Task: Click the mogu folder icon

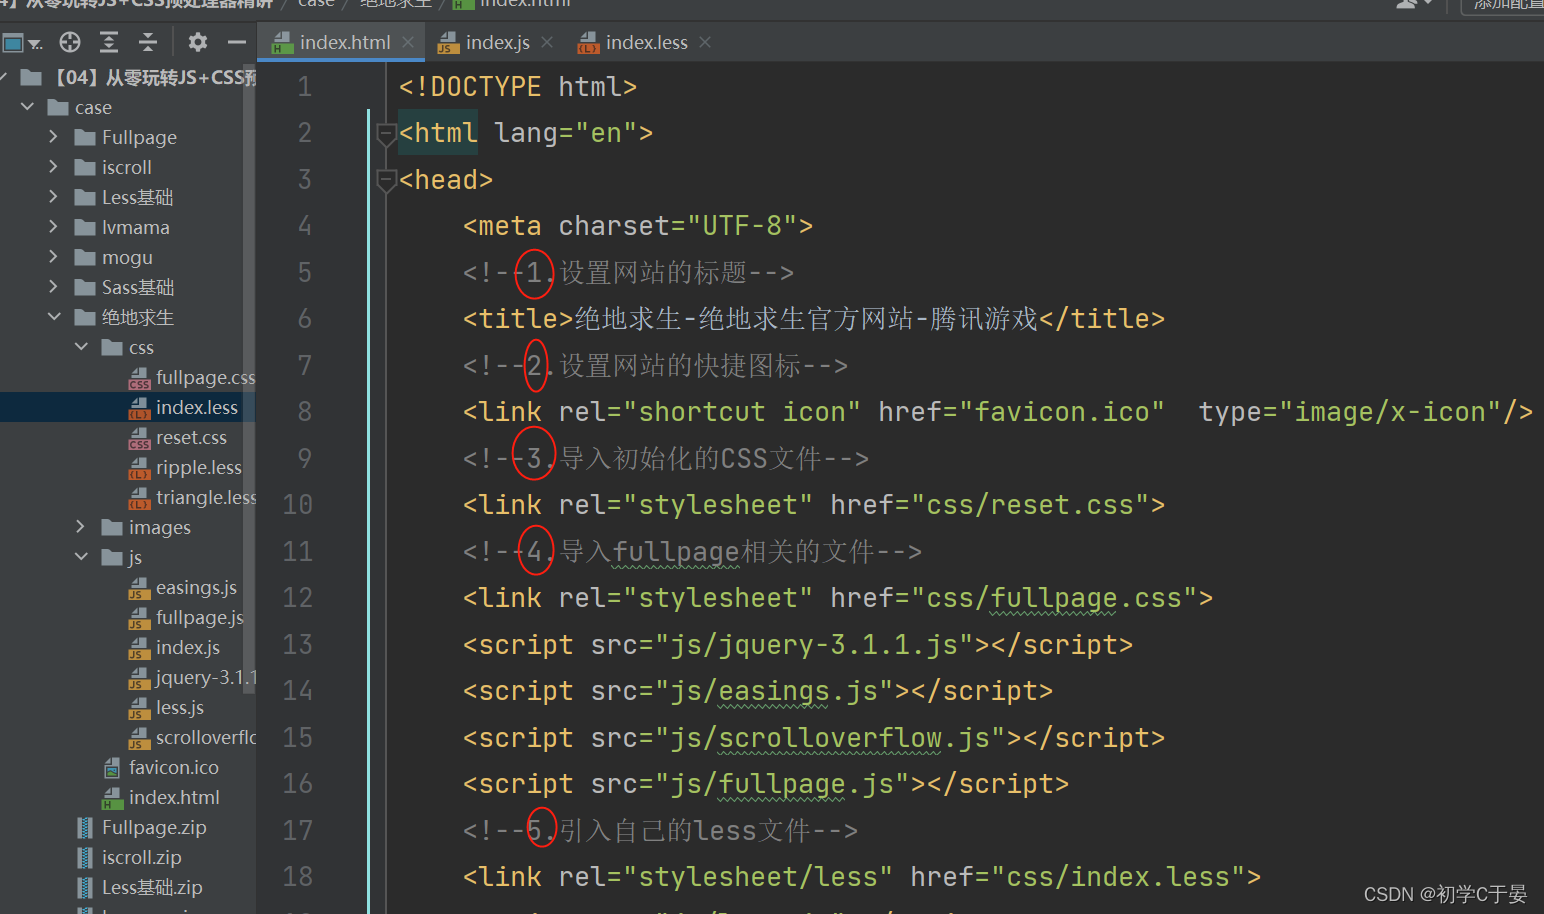Action: (85, 257)
